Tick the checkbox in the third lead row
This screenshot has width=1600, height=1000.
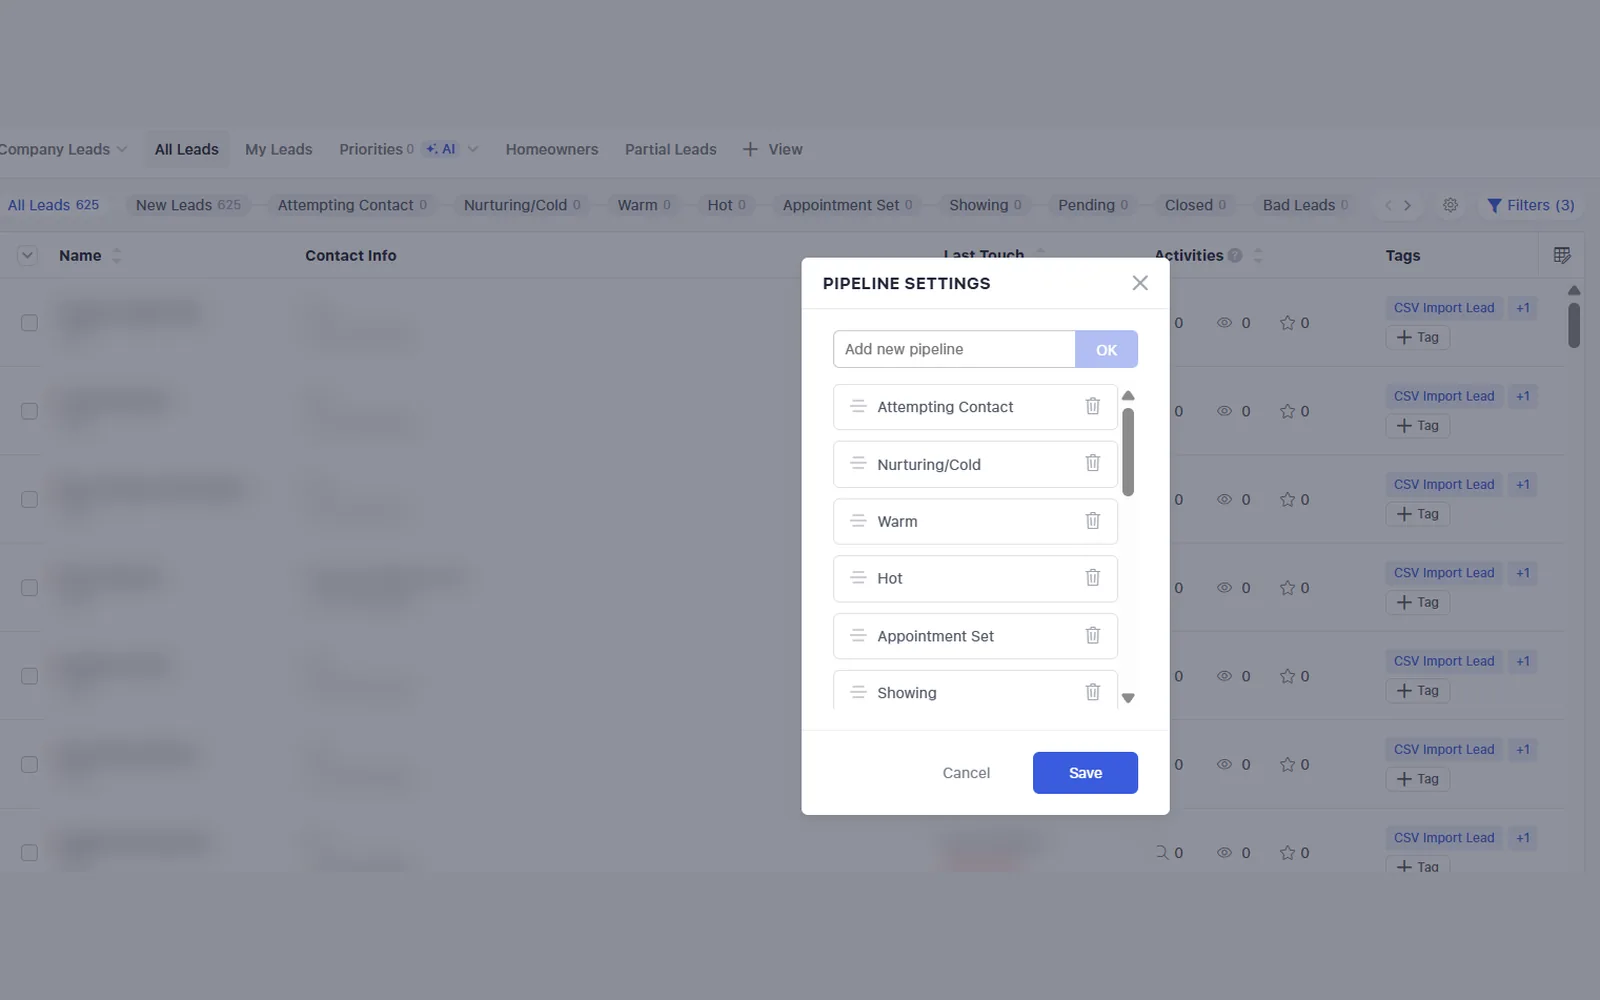[29, 499]
